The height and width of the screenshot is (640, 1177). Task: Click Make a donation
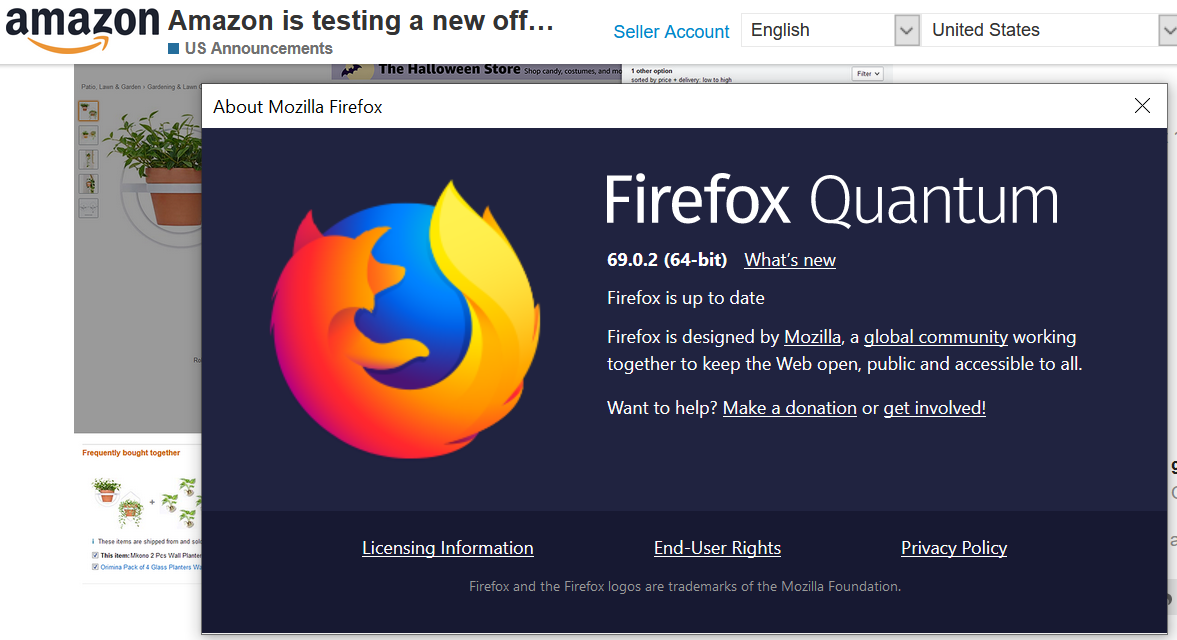tap(789, 407)
